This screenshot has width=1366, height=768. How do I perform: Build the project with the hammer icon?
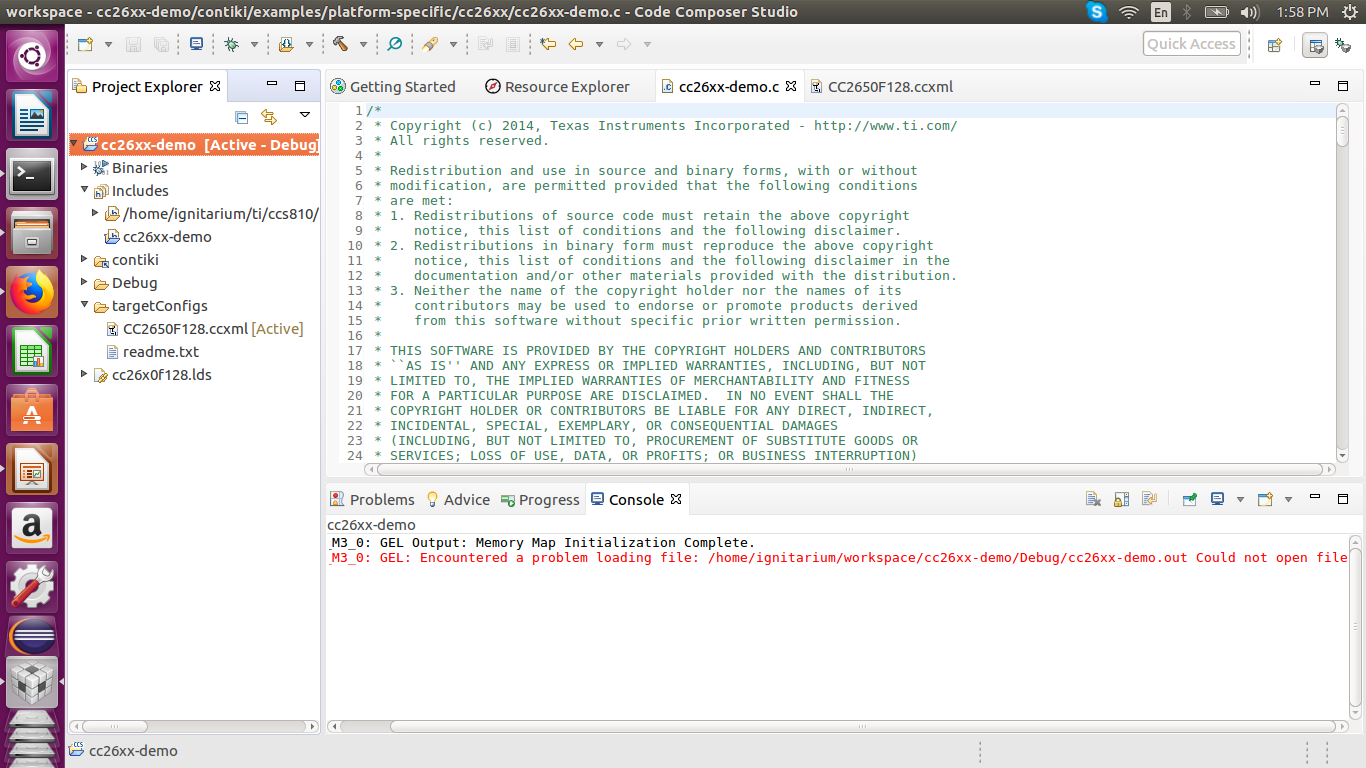pos(340,44)
